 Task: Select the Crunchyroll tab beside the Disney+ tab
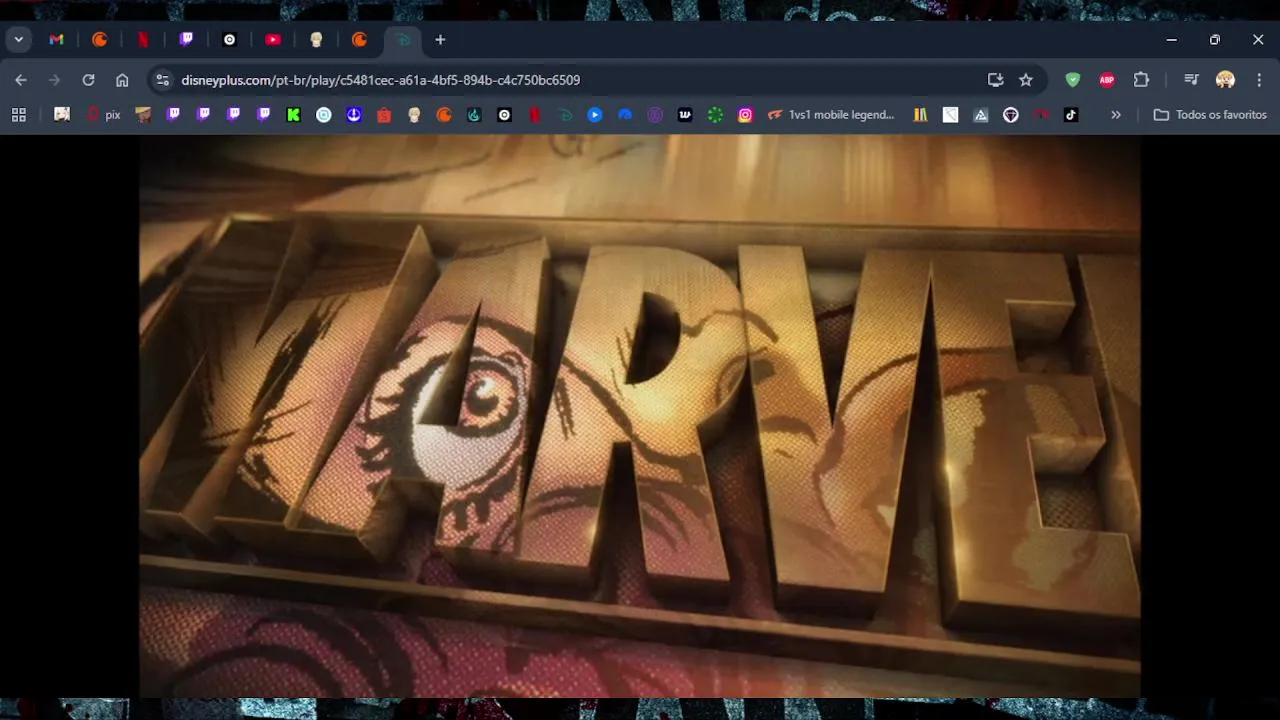360,40
